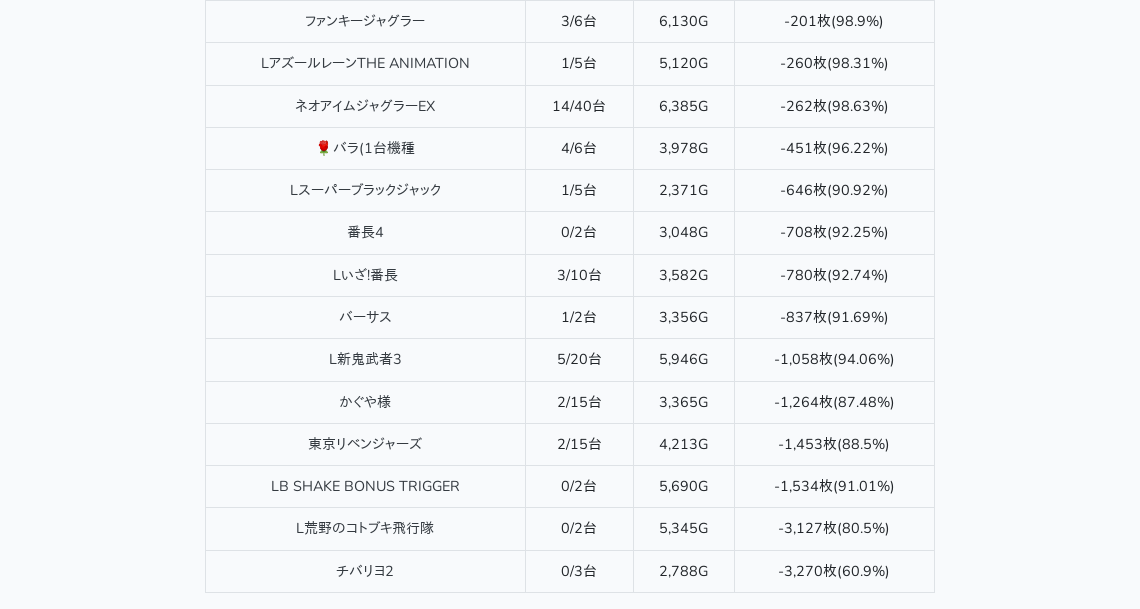Image resolution: width=1140 pixels, height=609 pixels.
Task: Click LアズールレーンTHE ANIMATION row title
Action: 365,63
